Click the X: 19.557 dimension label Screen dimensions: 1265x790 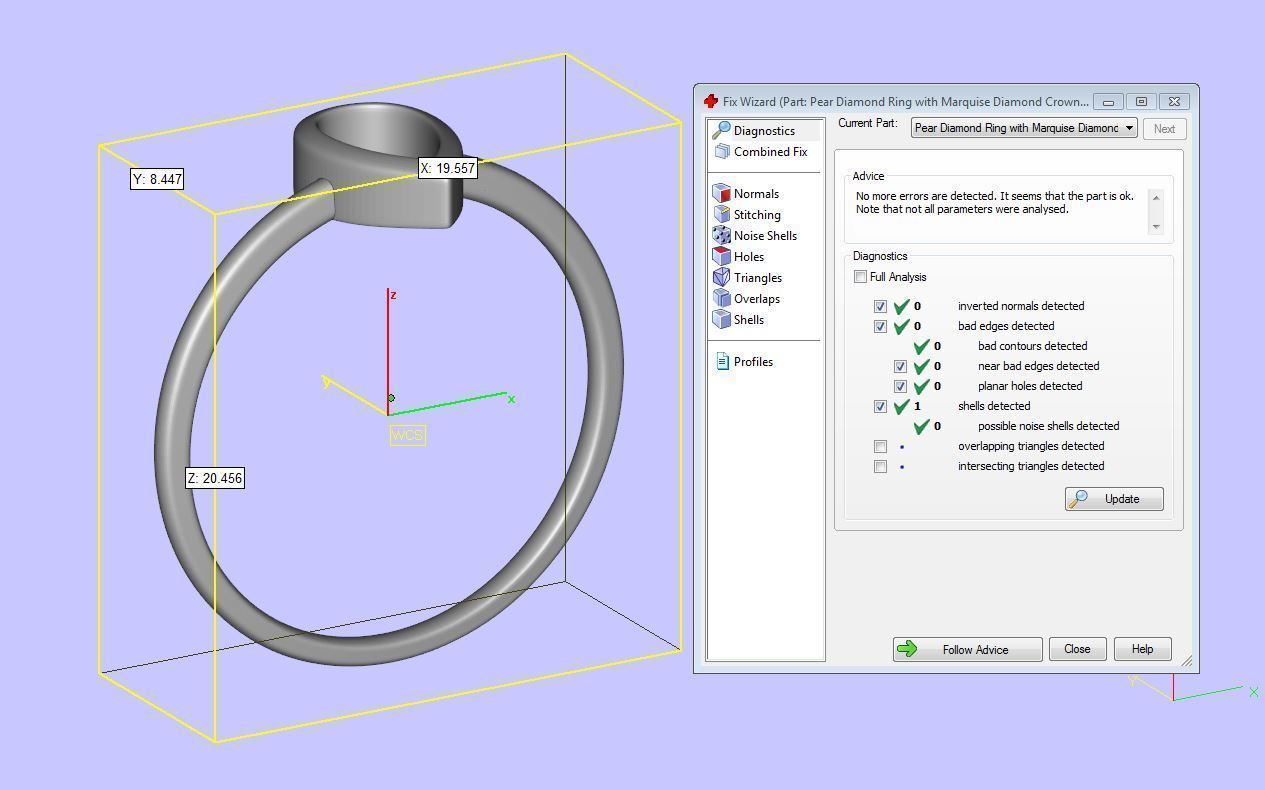pyautogui.click(x=448, y=168)
